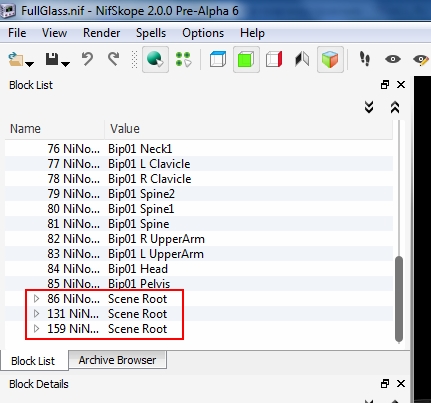Open the save dropdown arrow beside floppy

coord(66,64)
